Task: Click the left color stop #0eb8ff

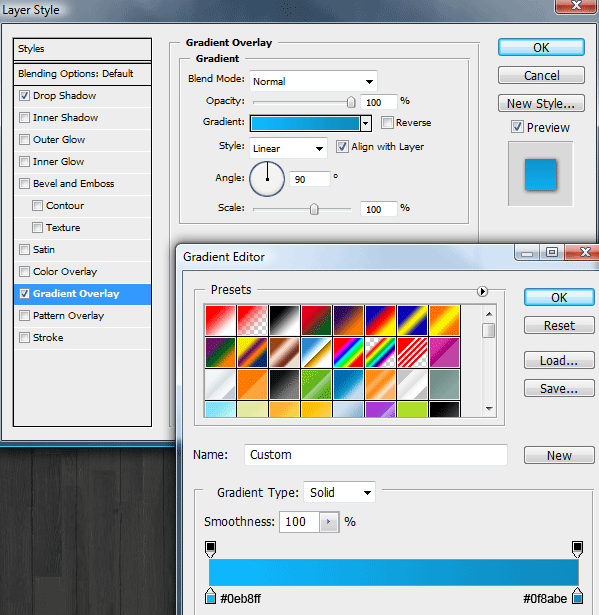Action: 211,596
